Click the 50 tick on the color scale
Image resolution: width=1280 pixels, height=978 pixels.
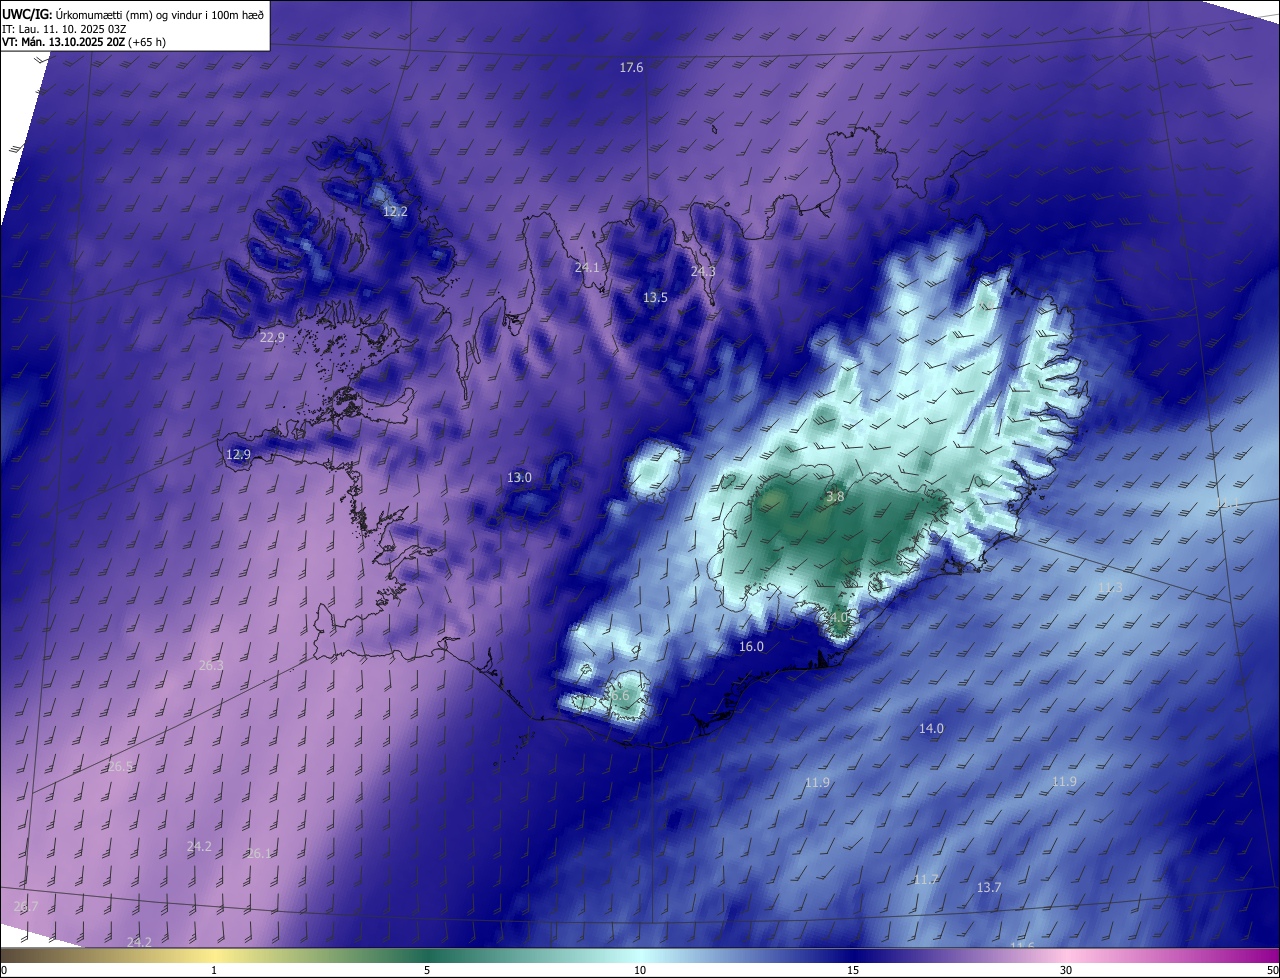coord(1272,970)
